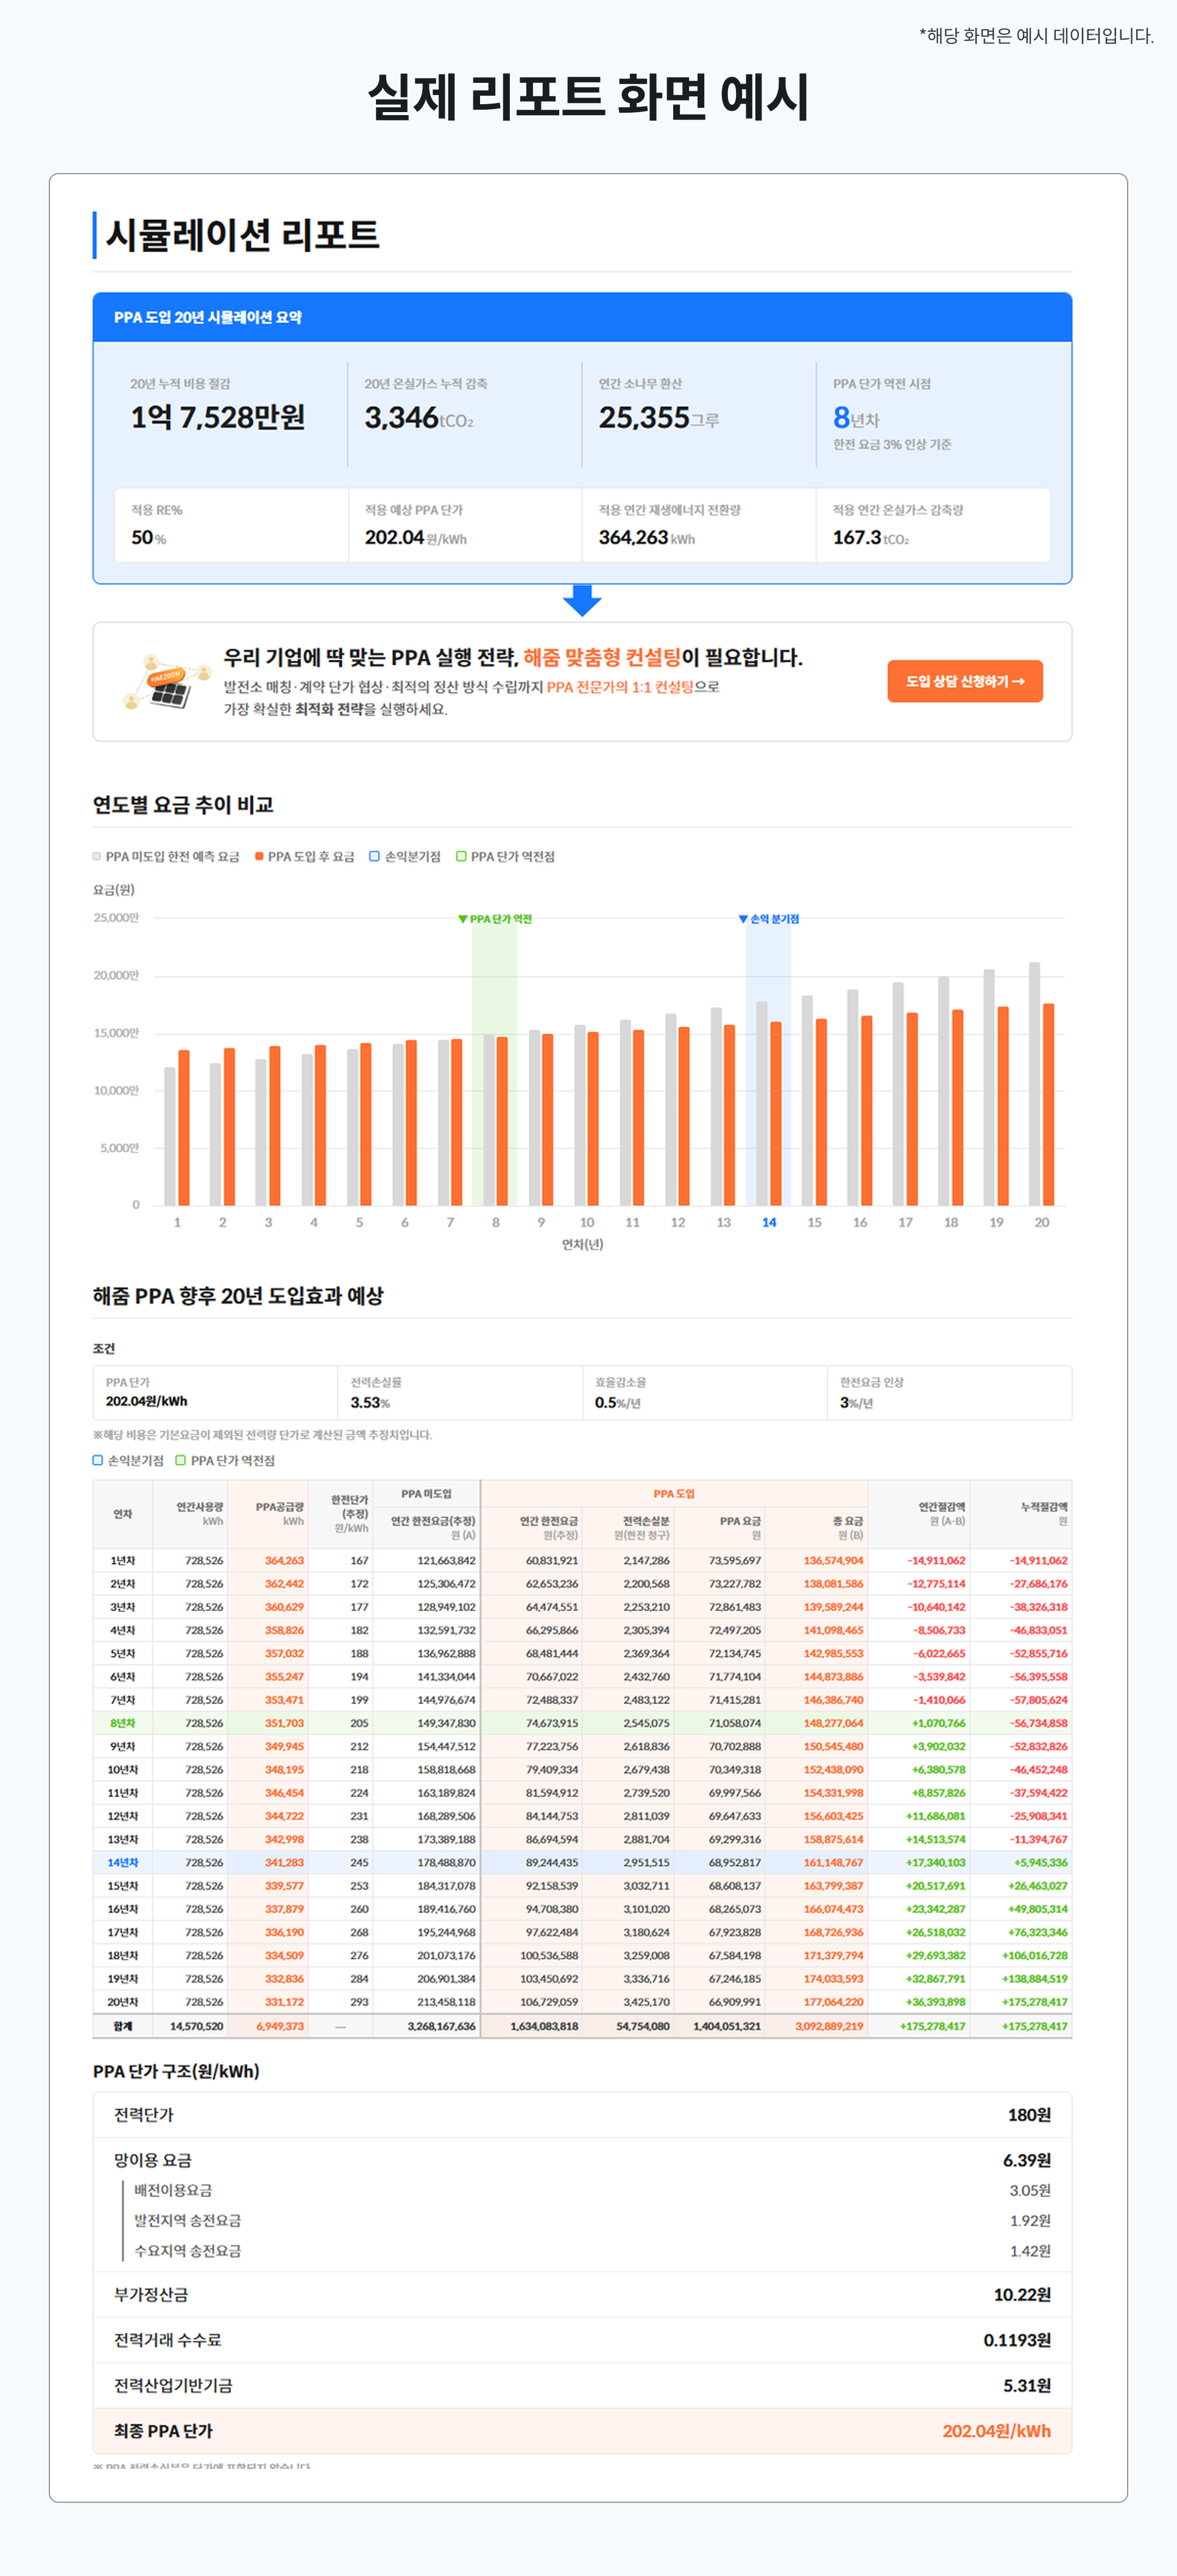
Task: Toggle the 손익분기점 legend above the chart
Action: (x=405, y=856)
